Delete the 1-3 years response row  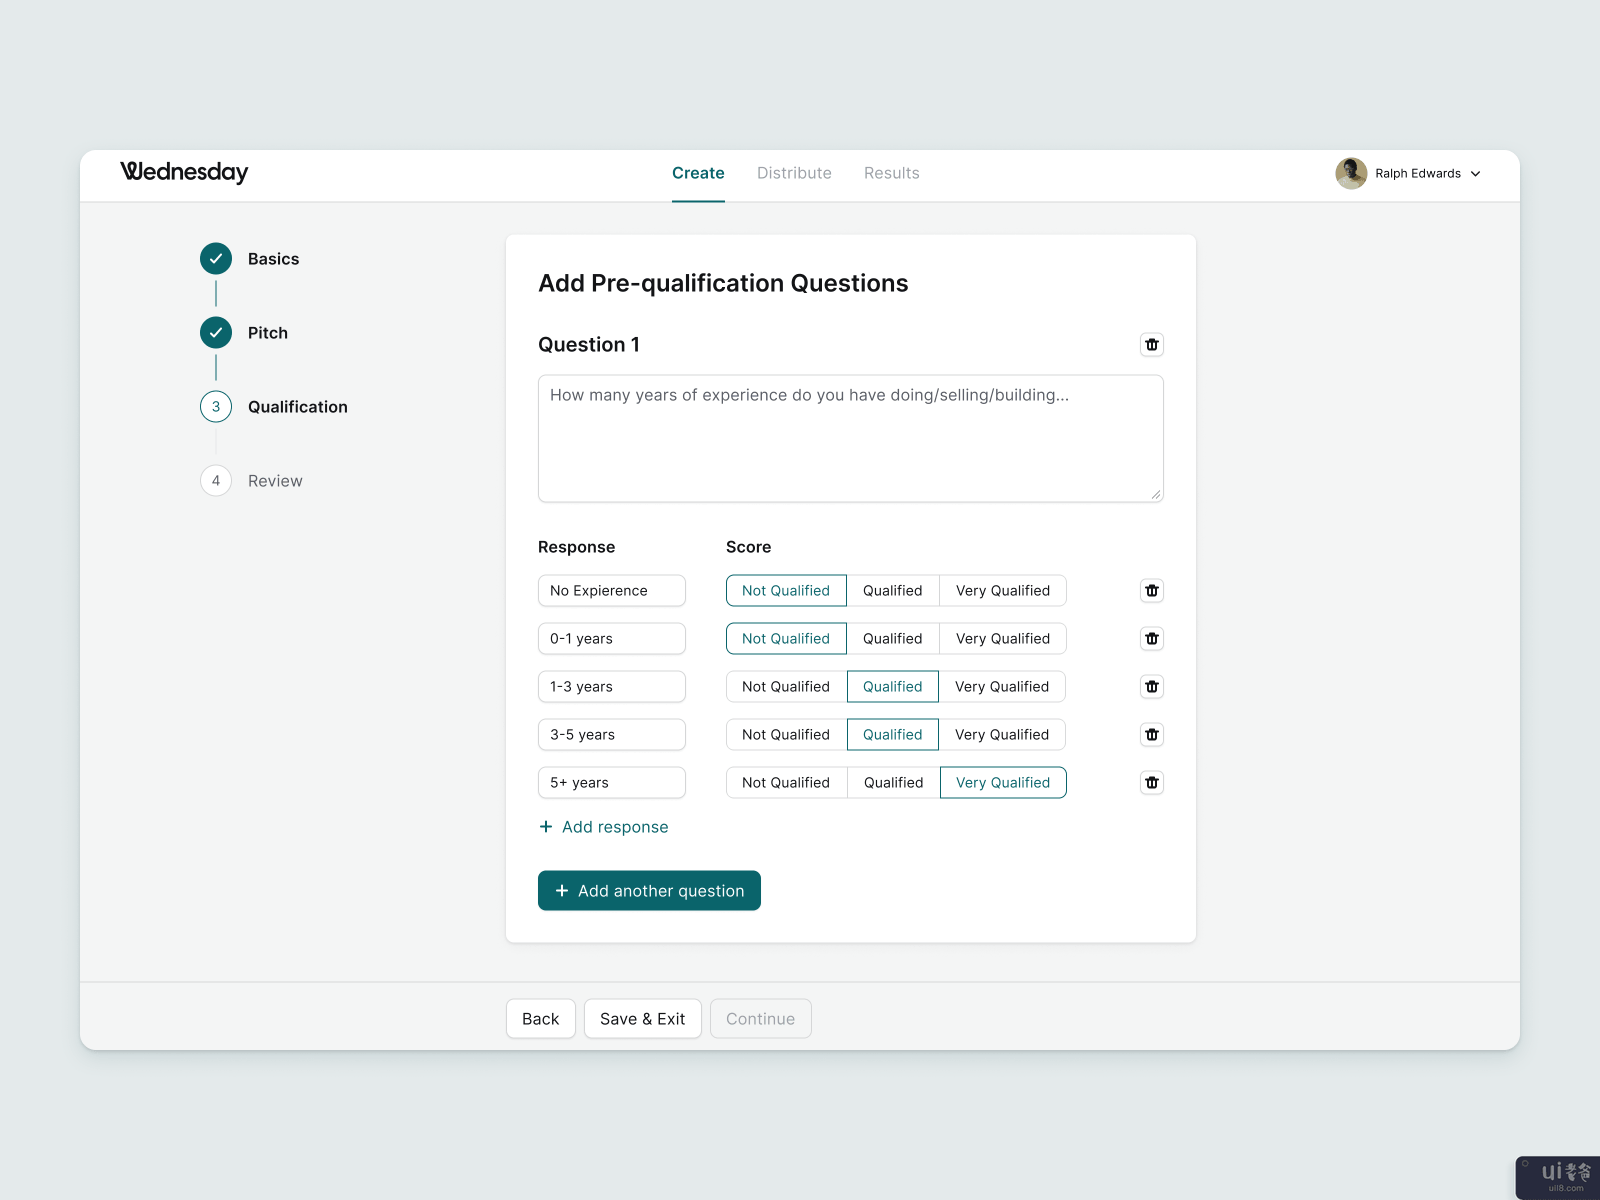1152,687
